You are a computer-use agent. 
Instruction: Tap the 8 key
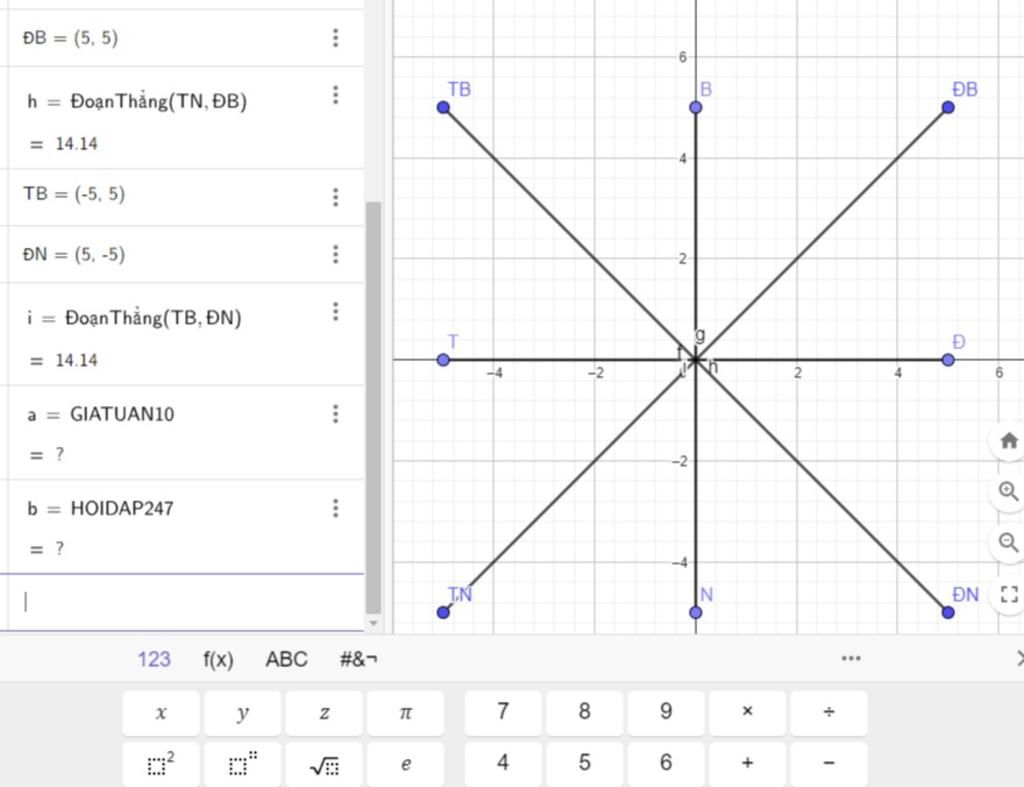coord(584,713)
